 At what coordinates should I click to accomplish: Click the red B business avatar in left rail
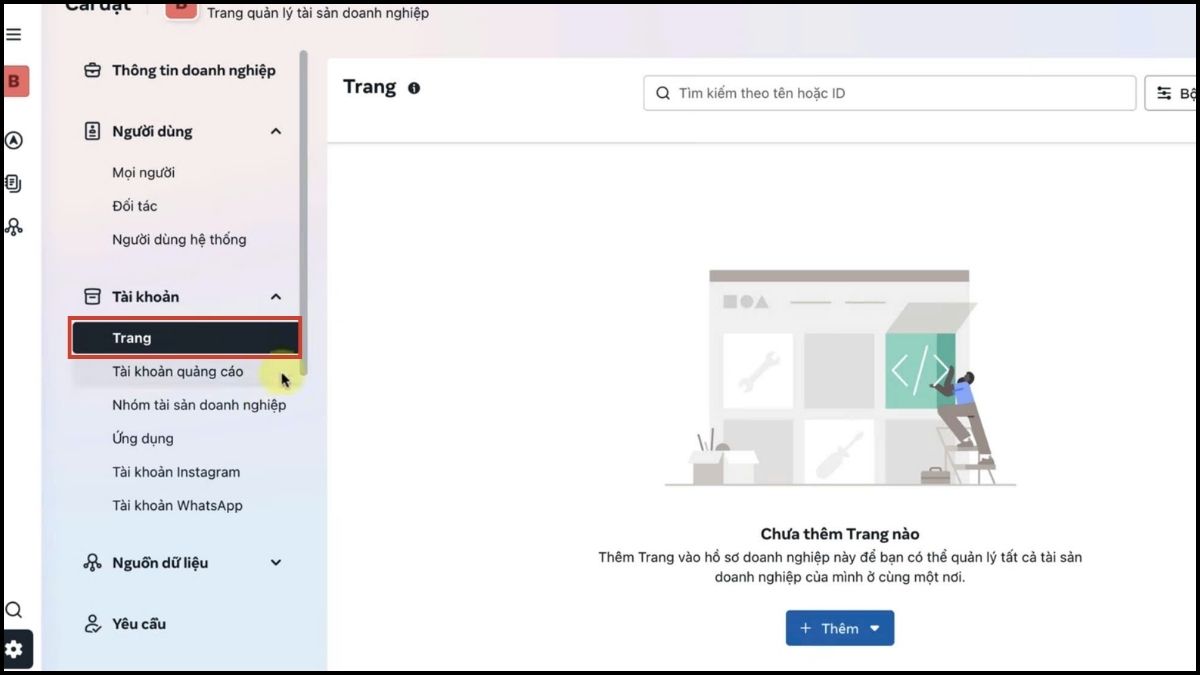pyautogui.click(x=14, y=81)
